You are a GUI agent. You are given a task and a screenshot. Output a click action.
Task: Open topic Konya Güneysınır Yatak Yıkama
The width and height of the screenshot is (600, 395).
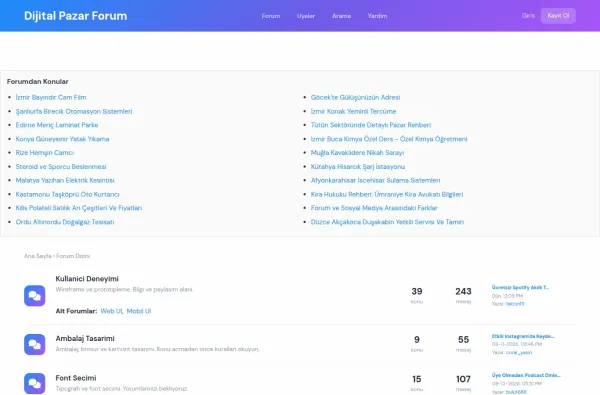(x=62, y=139)
